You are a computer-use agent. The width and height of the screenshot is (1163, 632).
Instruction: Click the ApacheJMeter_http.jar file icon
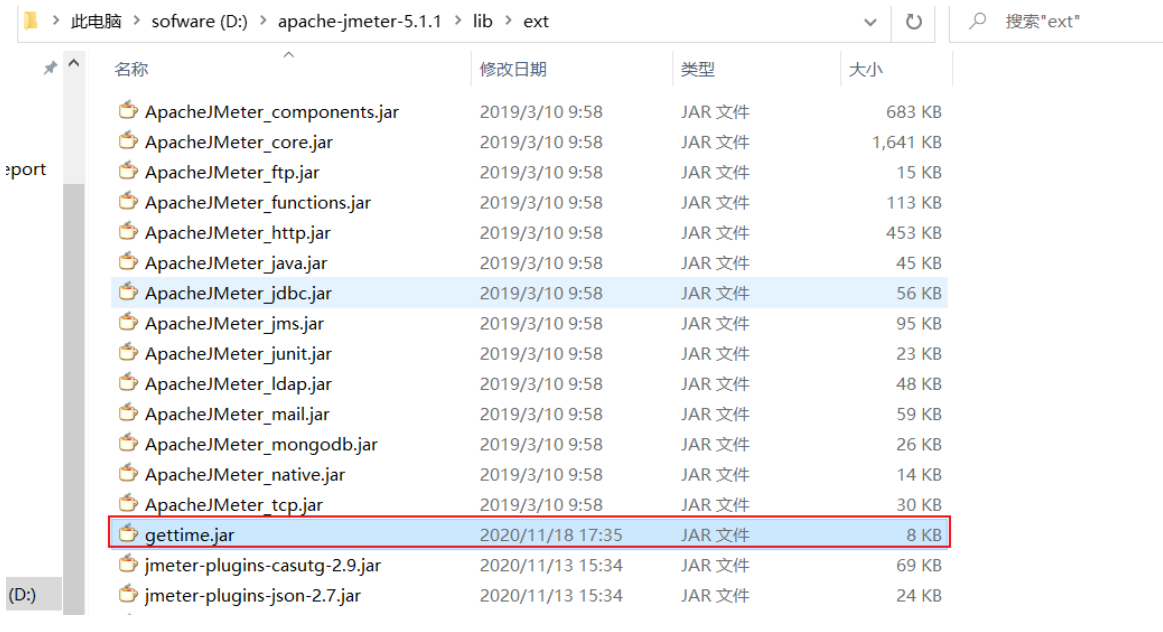point(128,232)
